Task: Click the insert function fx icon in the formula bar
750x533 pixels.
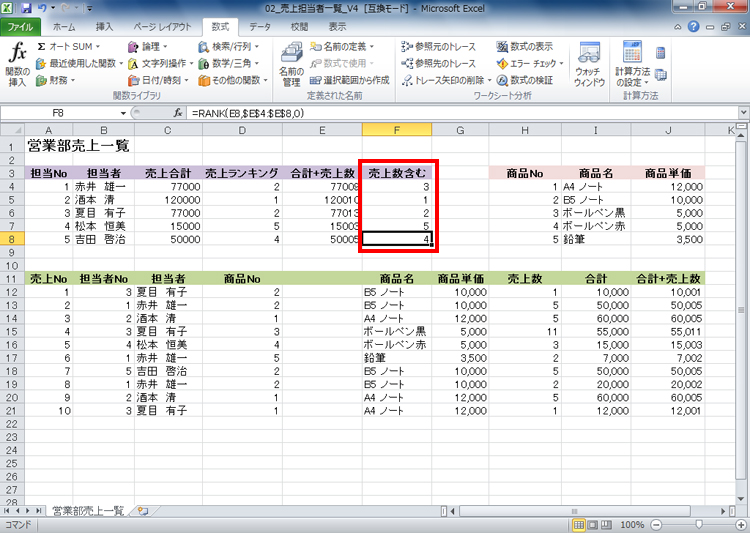Action: point(178,113)
